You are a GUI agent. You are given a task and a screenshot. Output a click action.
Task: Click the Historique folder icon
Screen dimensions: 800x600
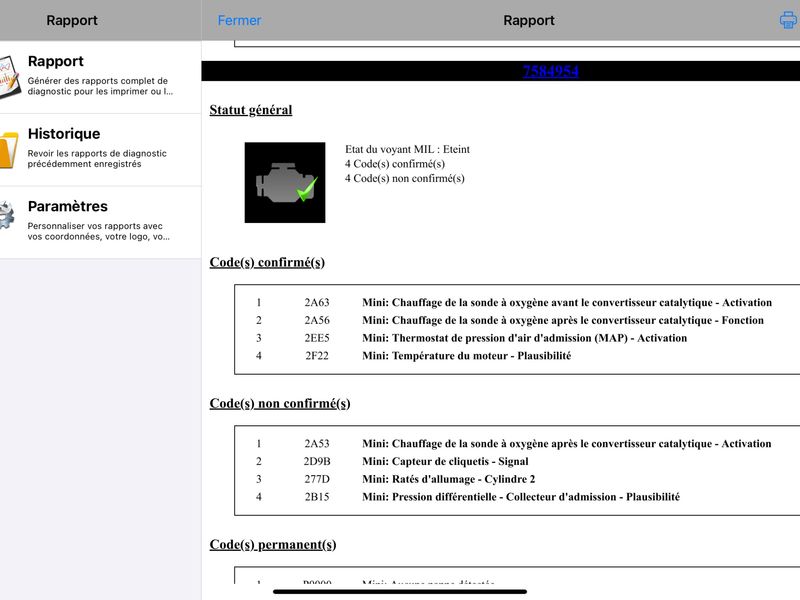(x=9, y=149)
